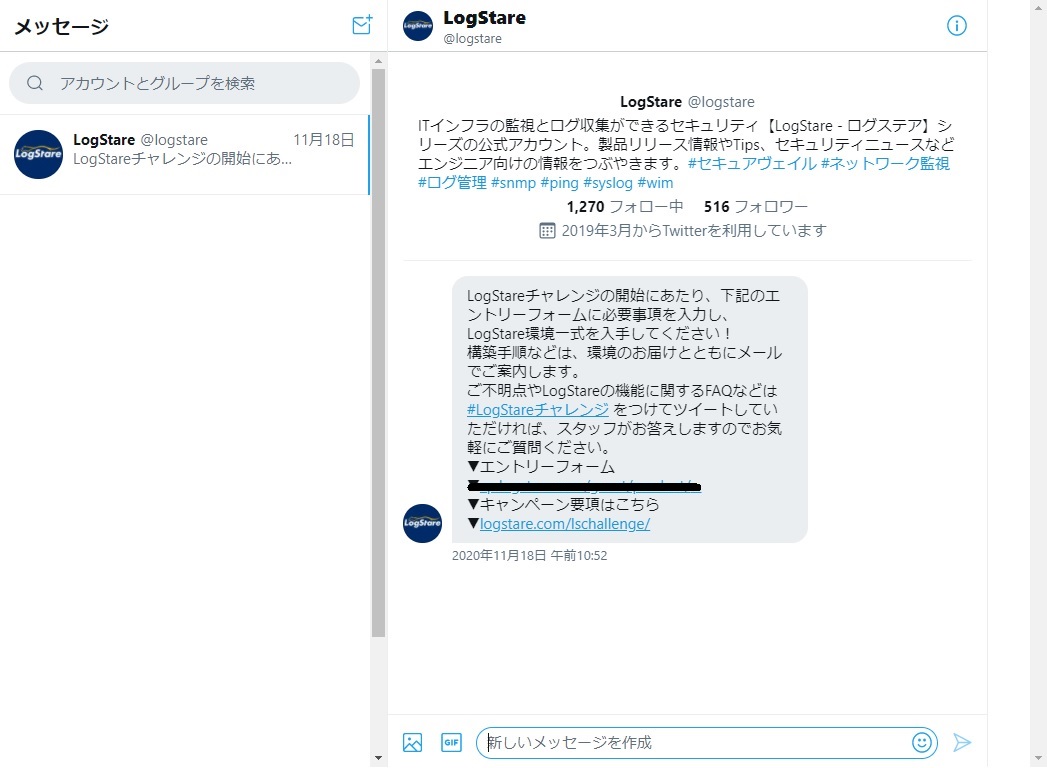
Task: Click the page scrollbar down arrow at far right
Action: coord(1038,758)
